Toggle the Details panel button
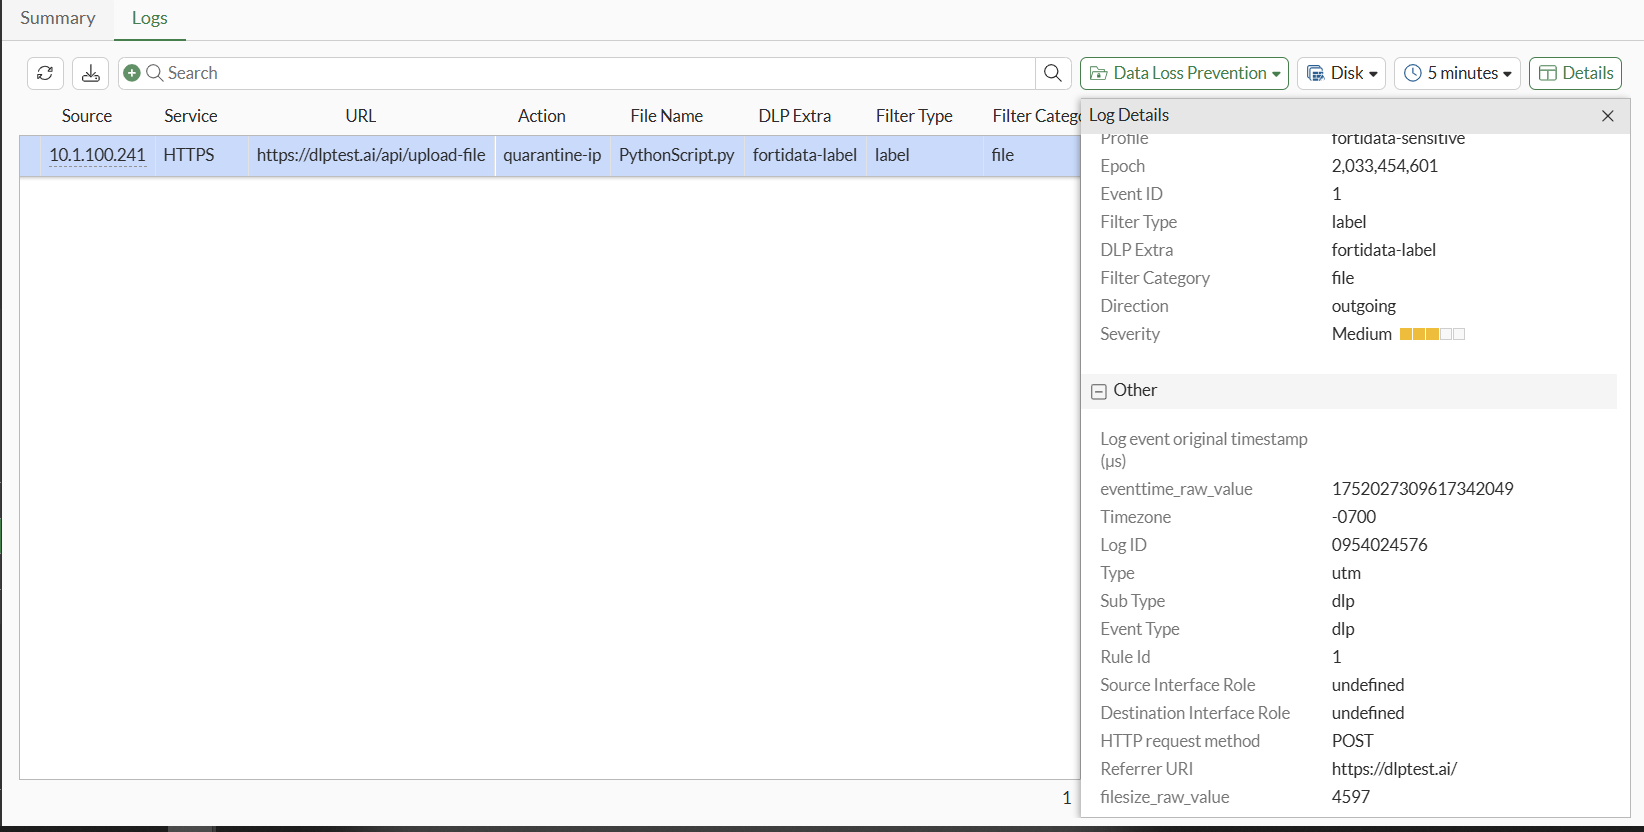The height and width of the screenshot is (832, 1644). coord(1575,73)
